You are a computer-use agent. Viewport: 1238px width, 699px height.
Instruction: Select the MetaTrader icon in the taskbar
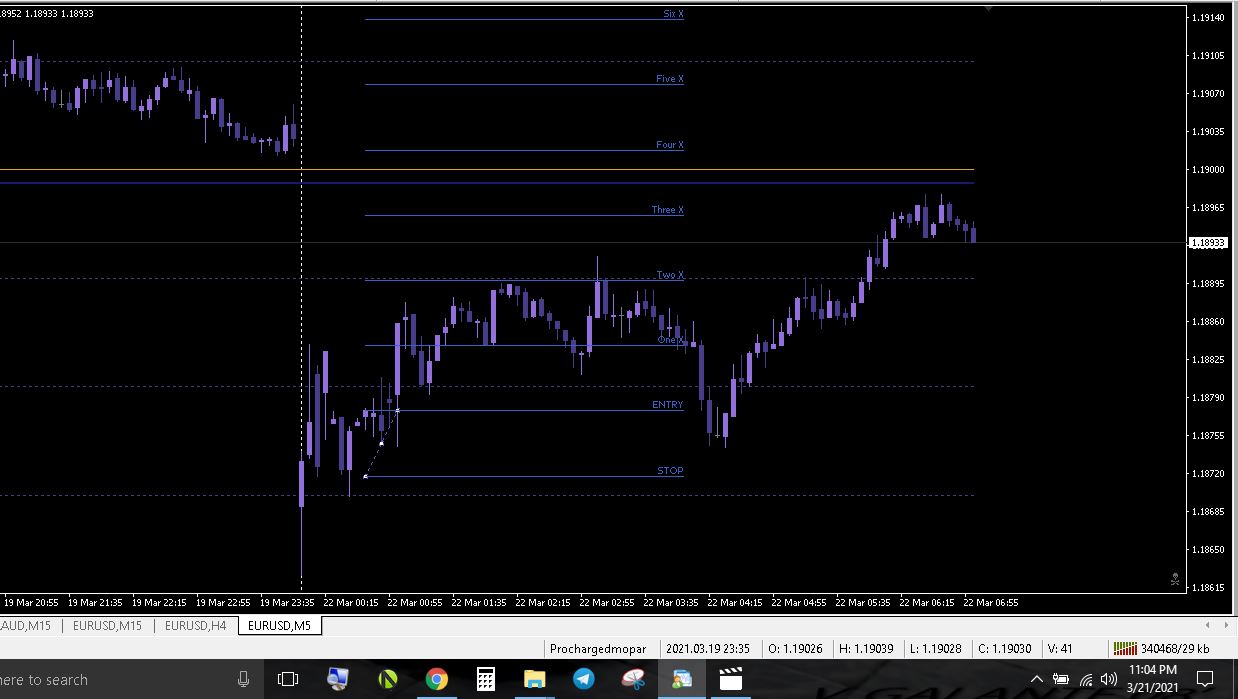tap(682, 680)
